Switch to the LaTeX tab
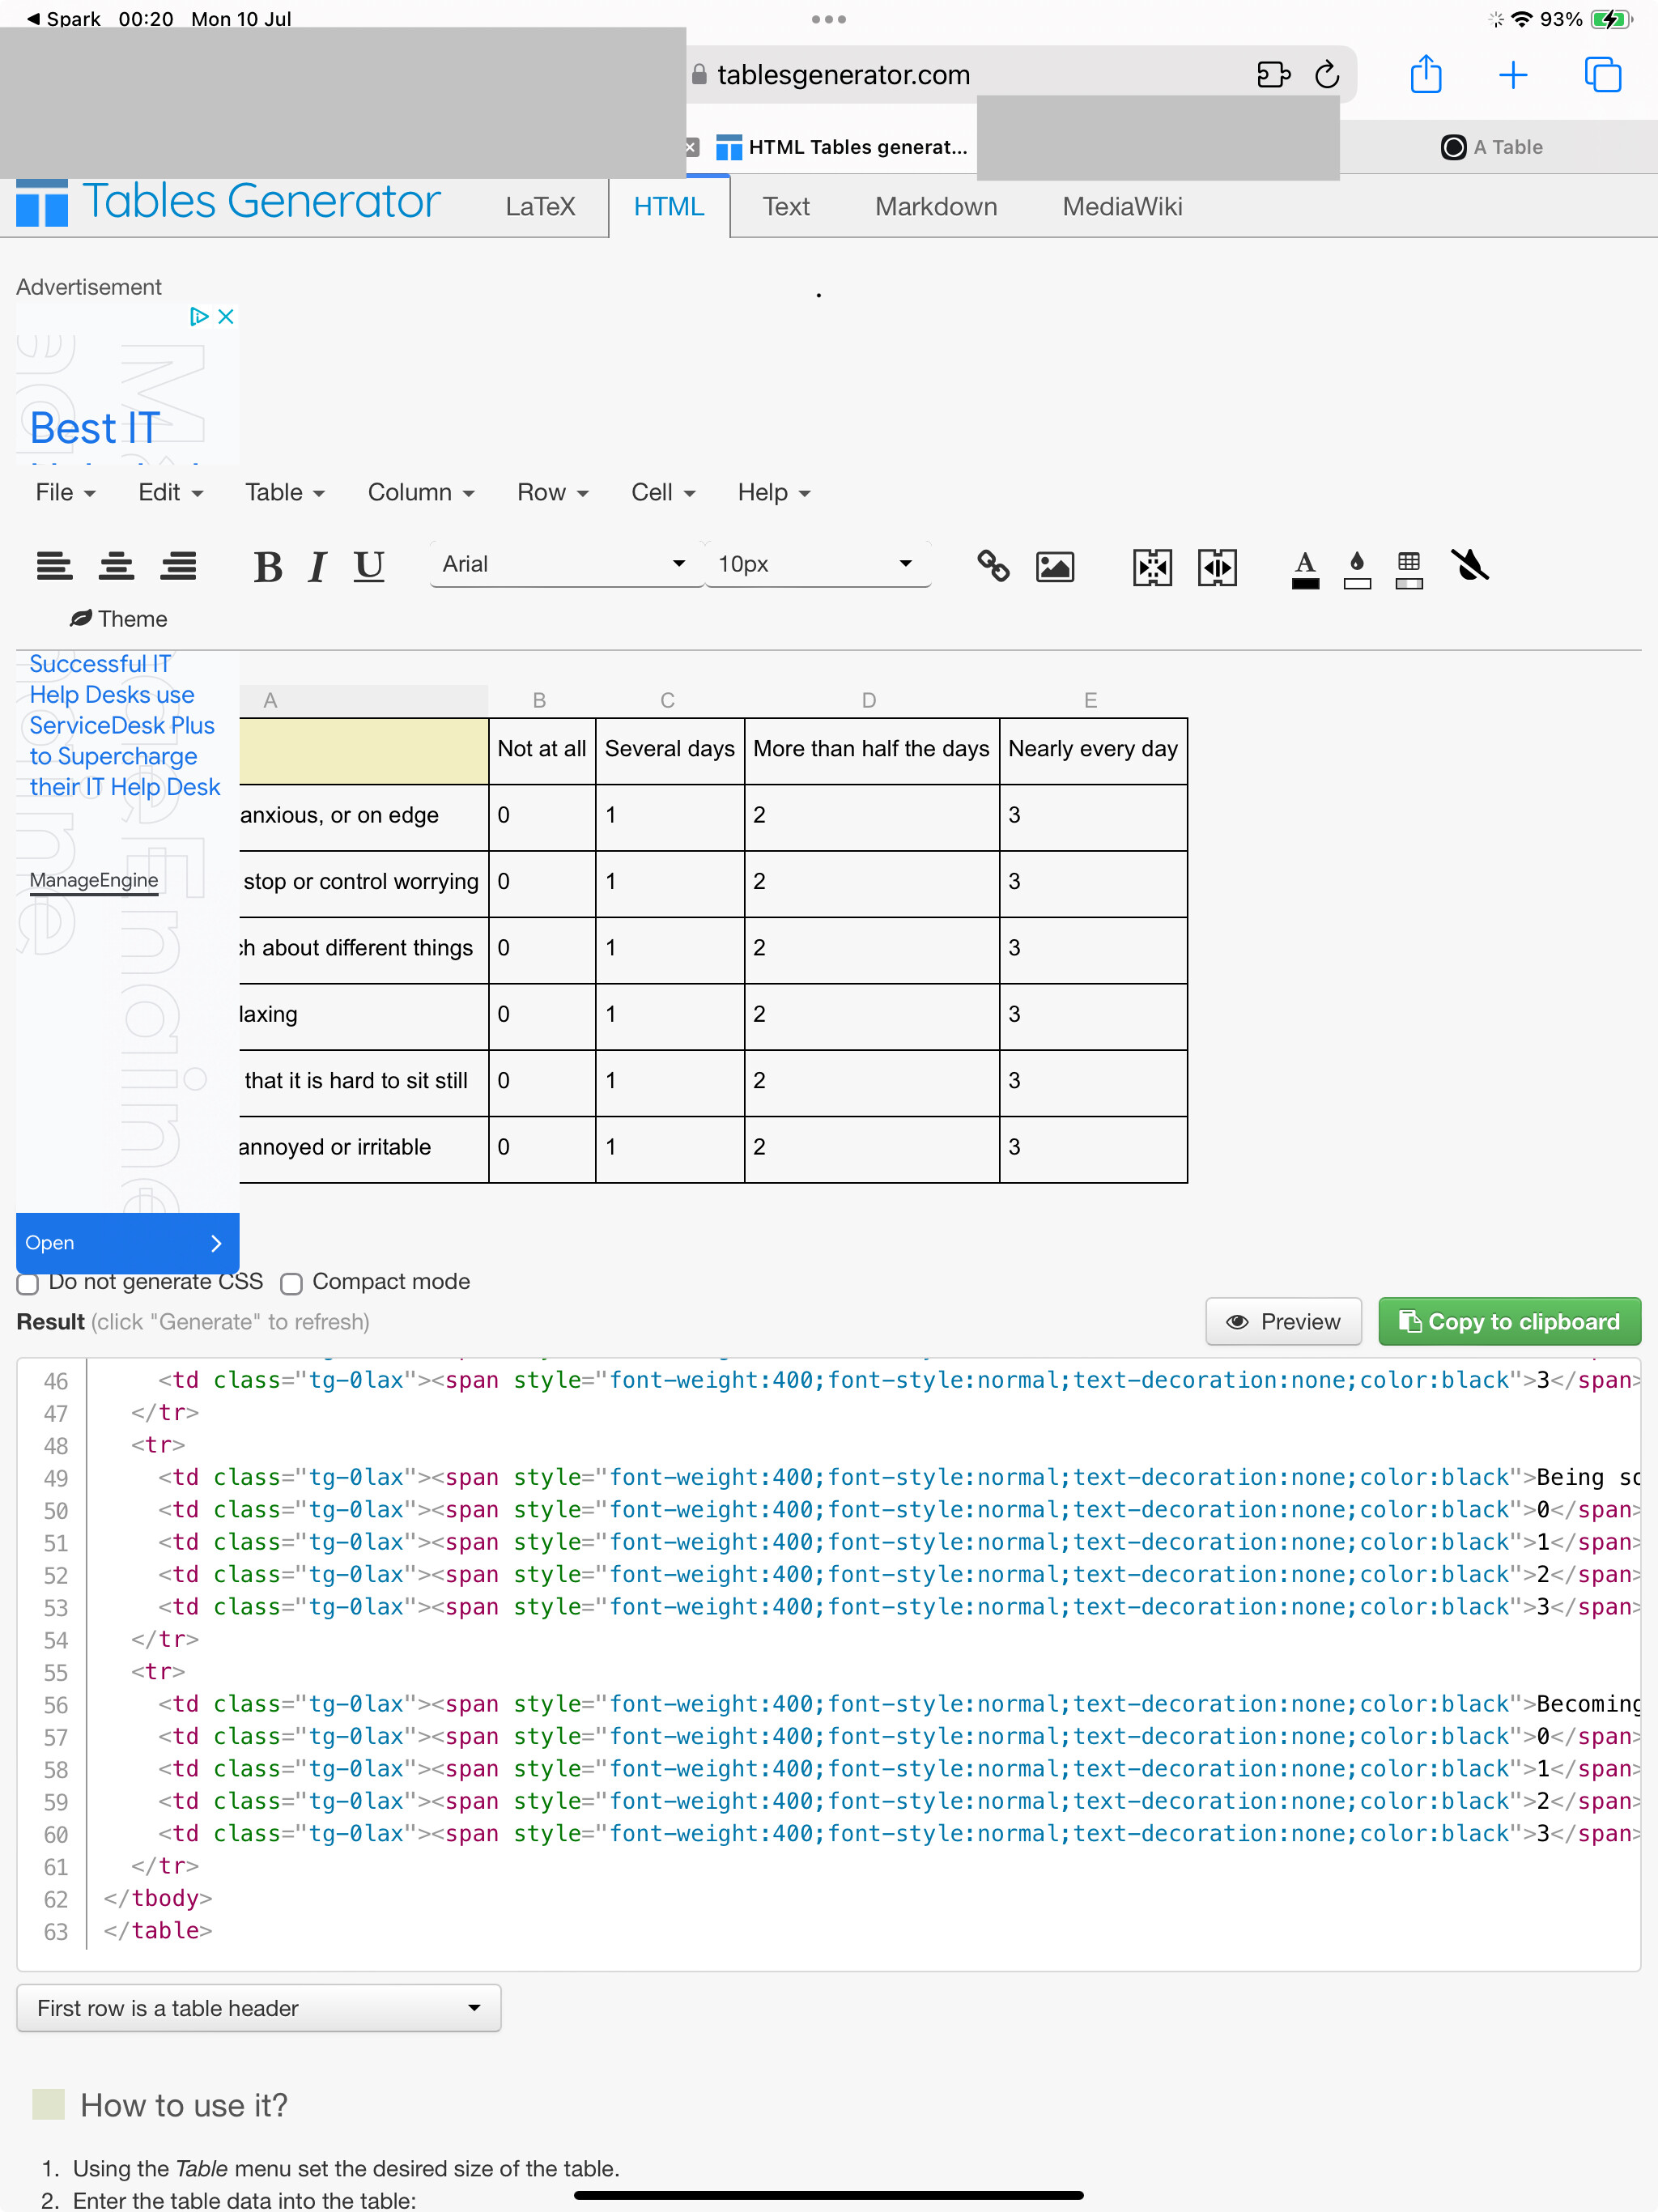This screenshot has width=1658, height=2212. [x=539, y=207]
